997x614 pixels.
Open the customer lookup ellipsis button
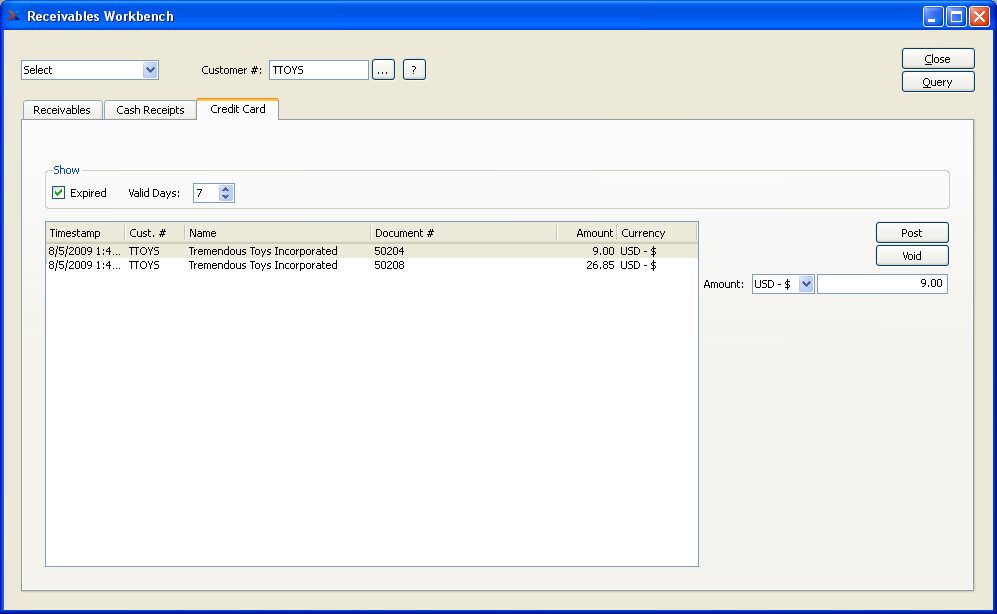click(383, 70)
